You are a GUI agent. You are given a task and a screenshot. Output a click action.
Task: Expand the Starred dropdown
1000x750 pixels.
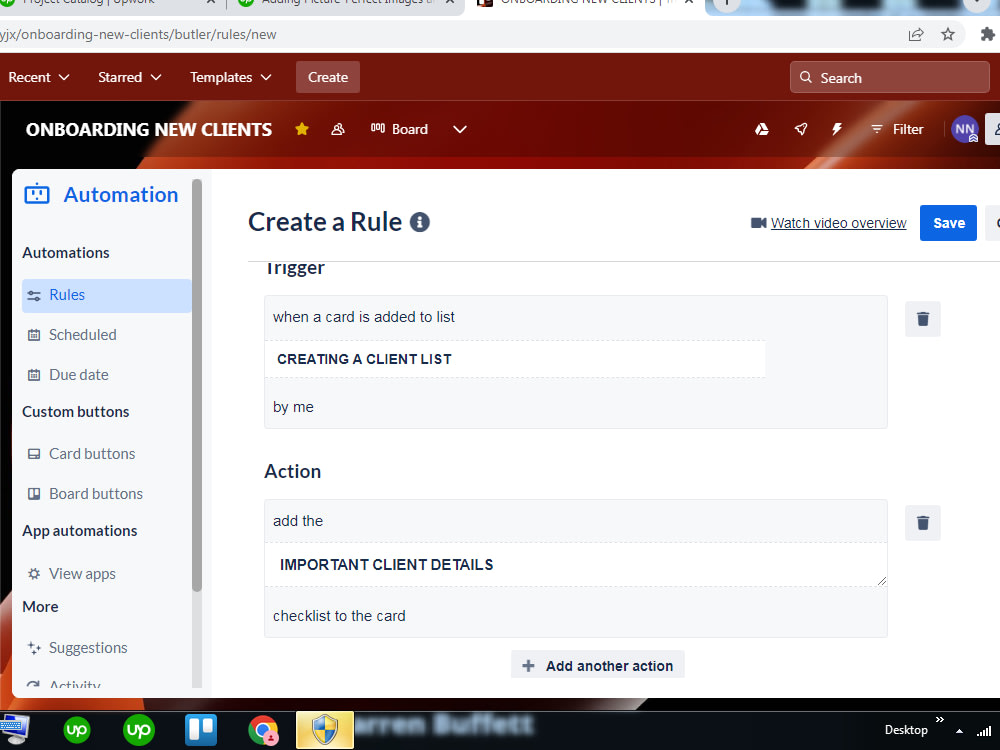(129, 77)
